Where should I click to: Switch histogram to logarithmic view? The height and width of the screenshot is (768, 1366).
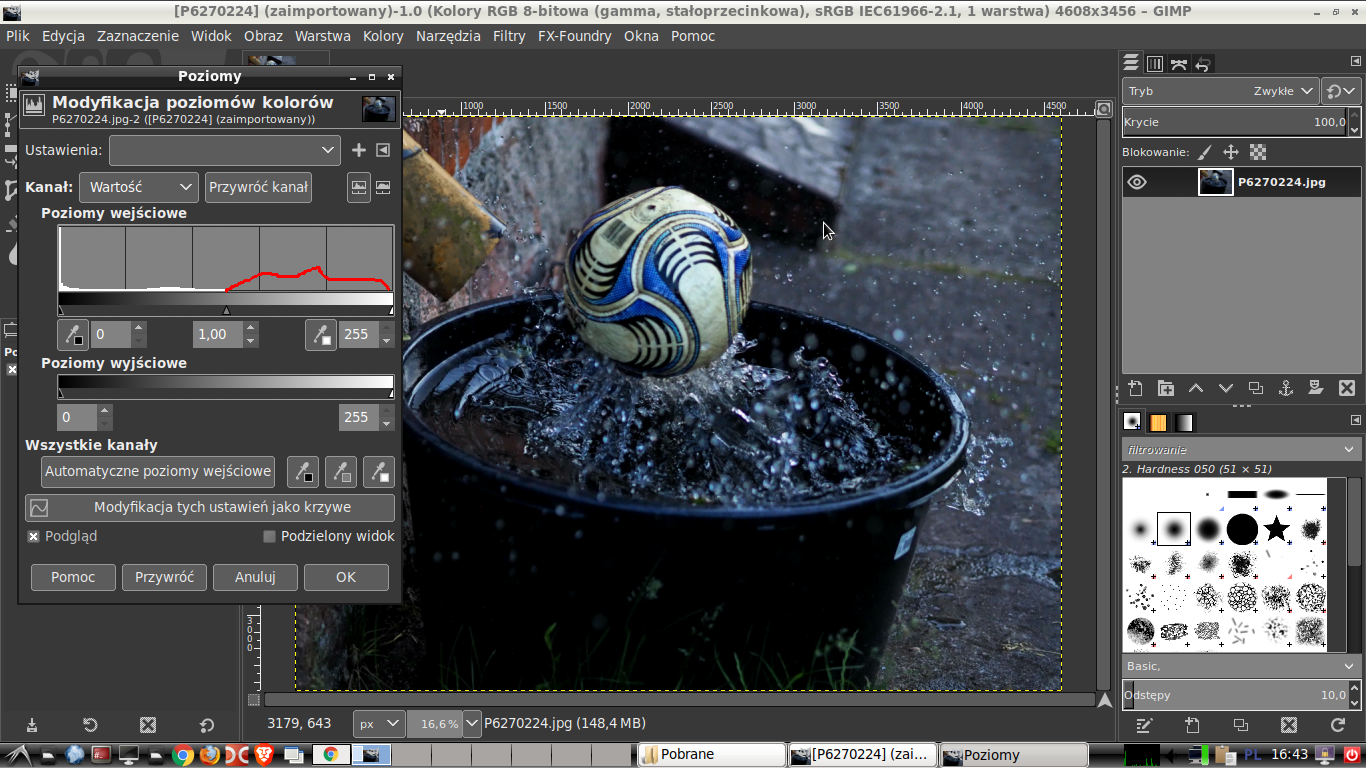[382, 187]
